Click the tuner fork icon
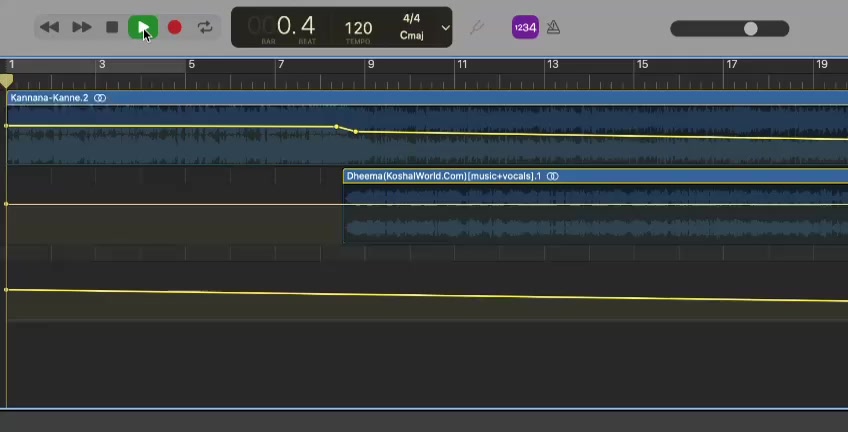This screenshot has height=432, width=848. [x=476, y=28]
